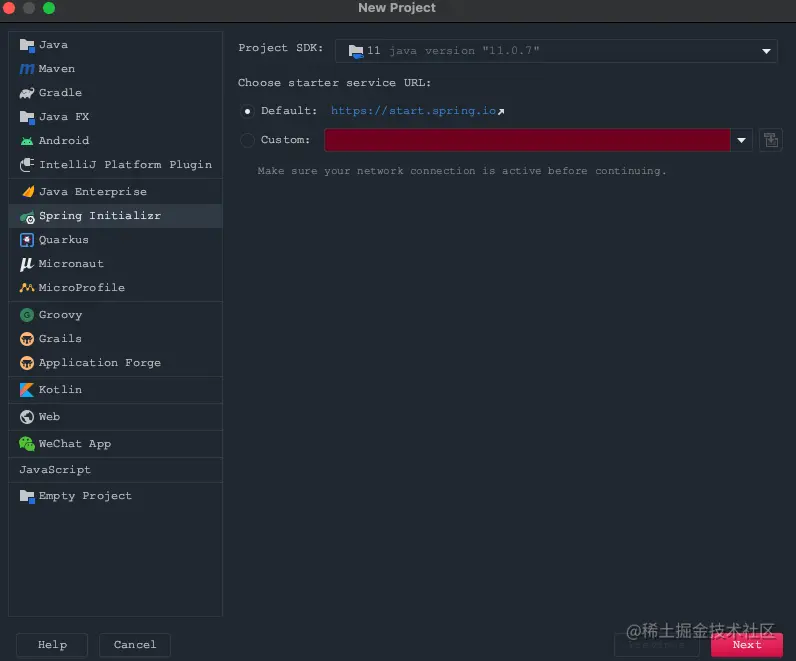Viewport: 796px width, 661px height.
Task: Select the Java FX label in list
Action: pyautogui.click(x=64, y=117)
